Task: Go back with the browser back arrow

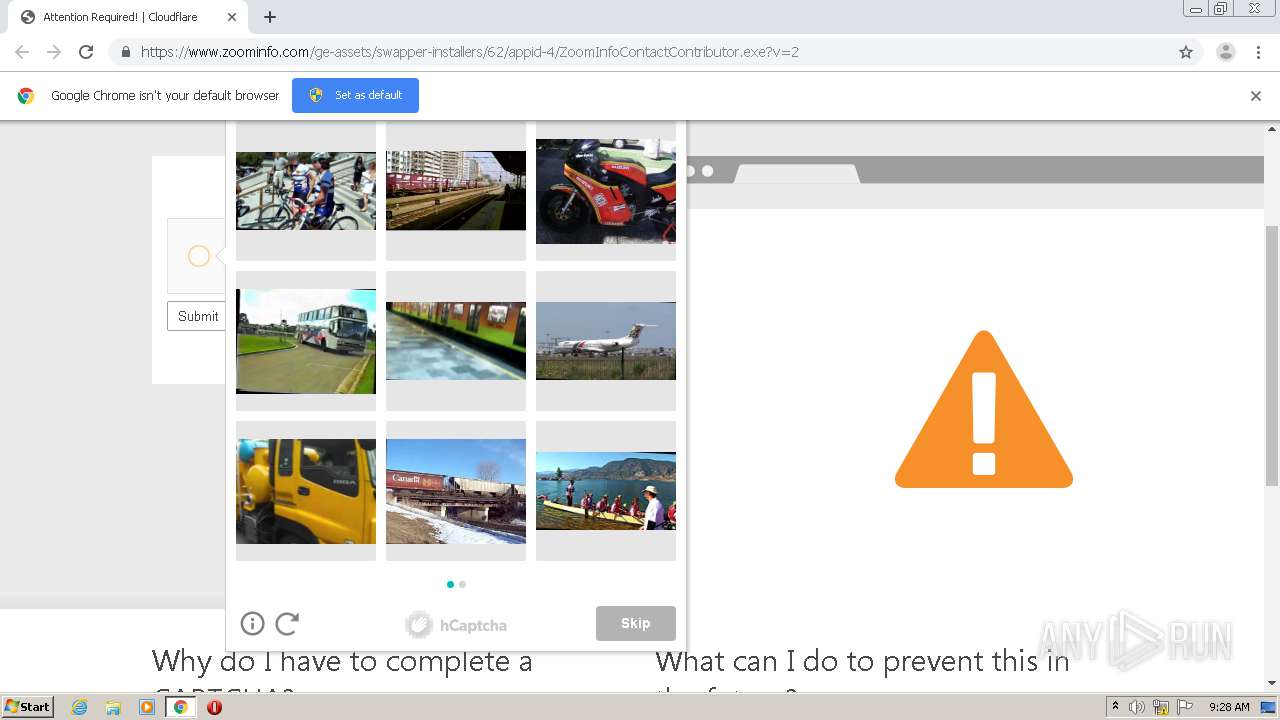Action: pyautogui.click(x=22, y=52)
